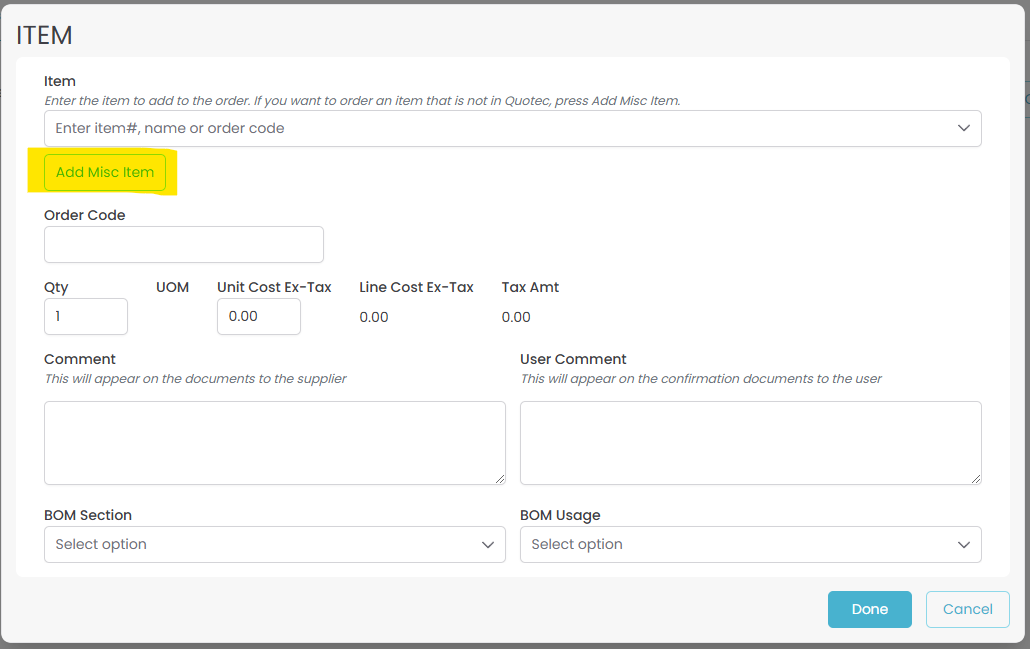Select the Unit Cost Ex-Tax input field

[x=258, y=316]
